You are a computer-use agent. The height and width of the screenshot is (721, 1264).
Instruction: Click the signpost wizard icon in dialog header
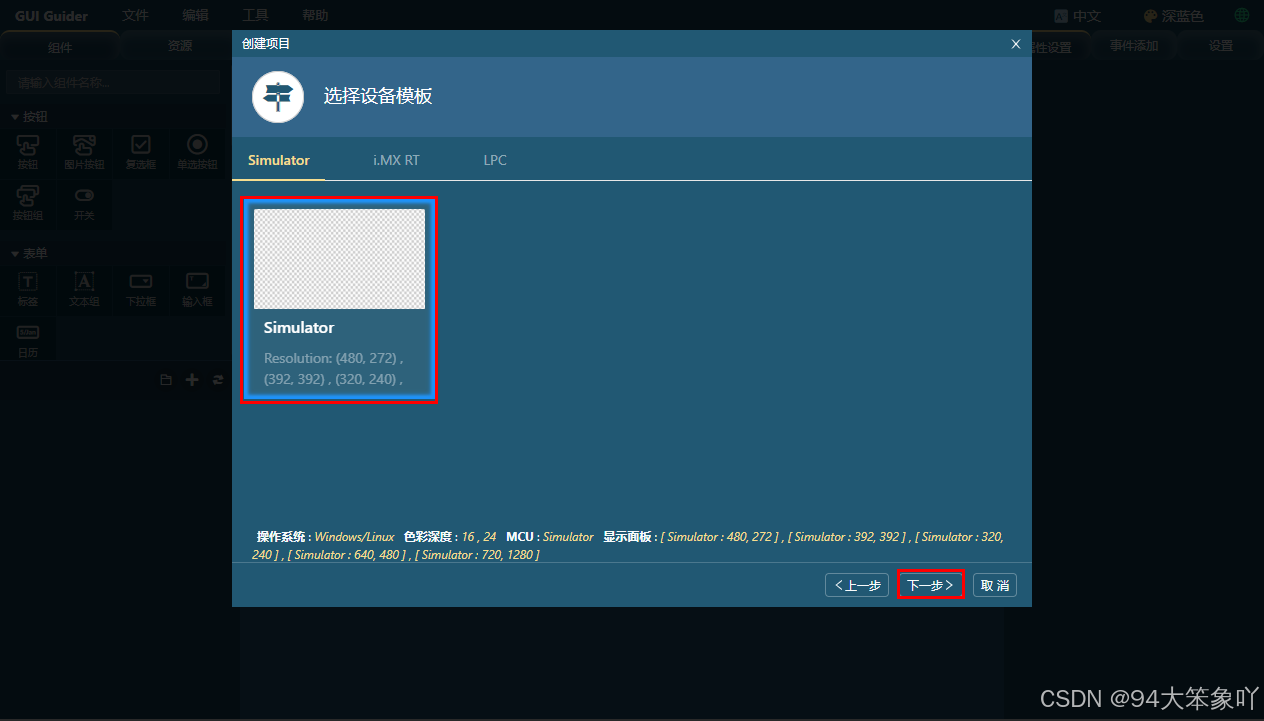point(278,97)
